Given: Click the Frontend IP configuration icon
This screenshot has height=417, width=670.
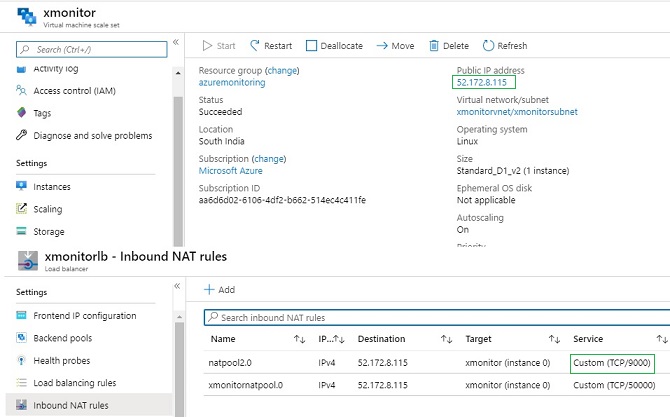Looking at the screenshot, I should coord(21,315).
